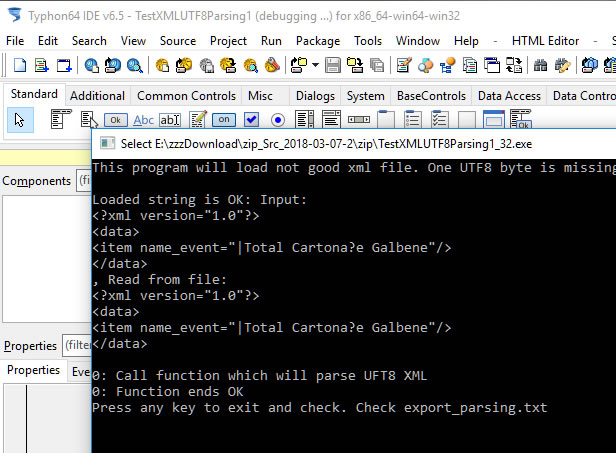Open the Tools menu
The width and height of the screenshot is (616, 453).
[x=368, y=41]
